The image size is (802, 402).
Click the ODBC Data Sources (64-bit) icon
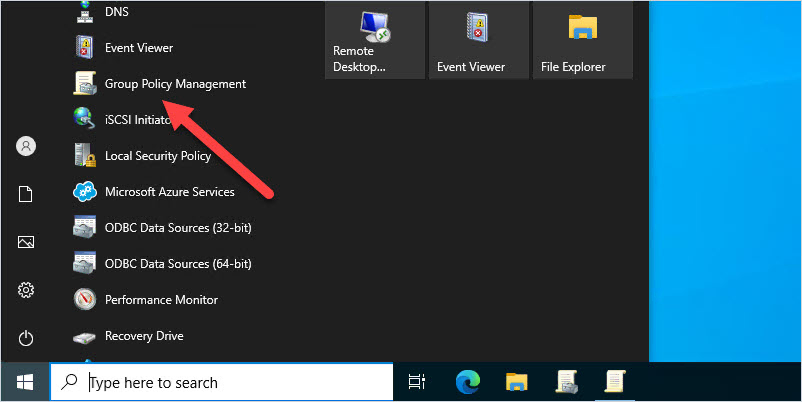84,263
